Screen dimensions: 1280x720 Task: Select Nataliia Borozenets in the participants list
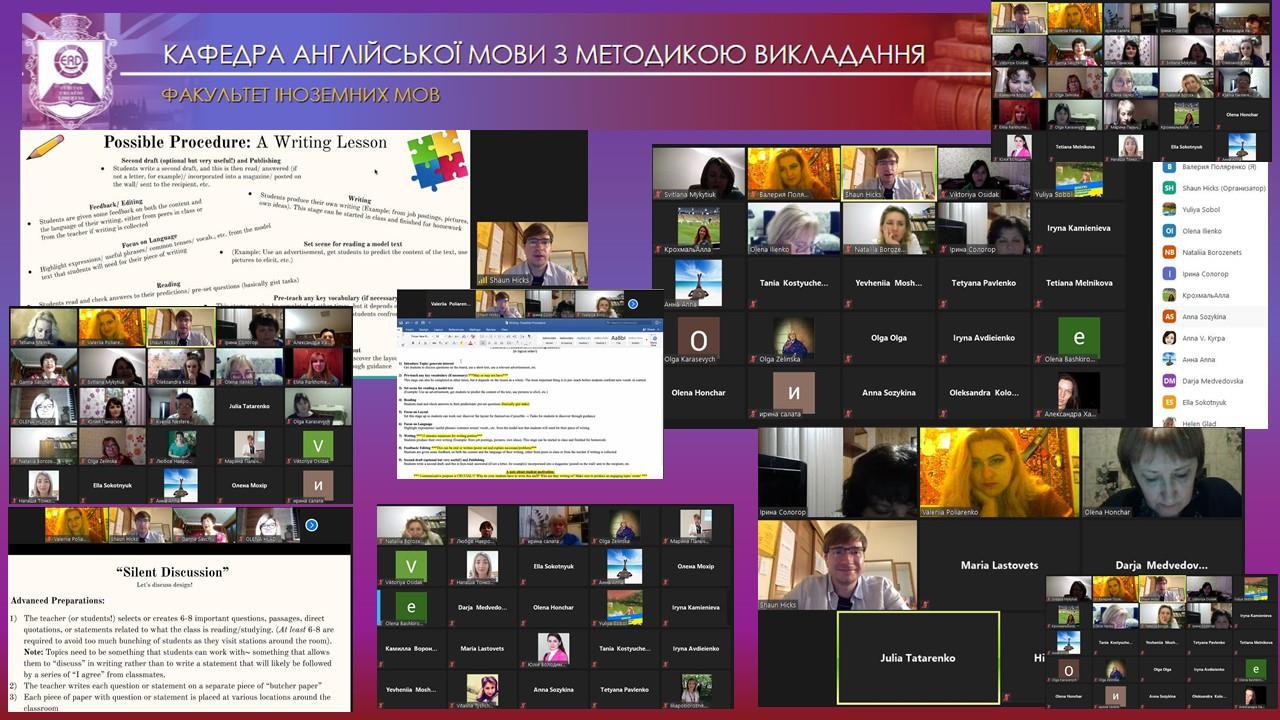[1210, 252]
